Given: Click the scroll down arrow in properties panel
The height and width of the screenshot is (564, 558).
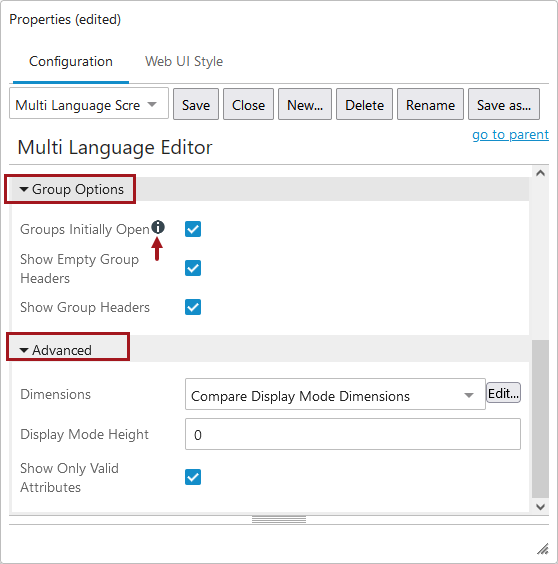Looking at the screenshot, I should [x=540, y=507].
